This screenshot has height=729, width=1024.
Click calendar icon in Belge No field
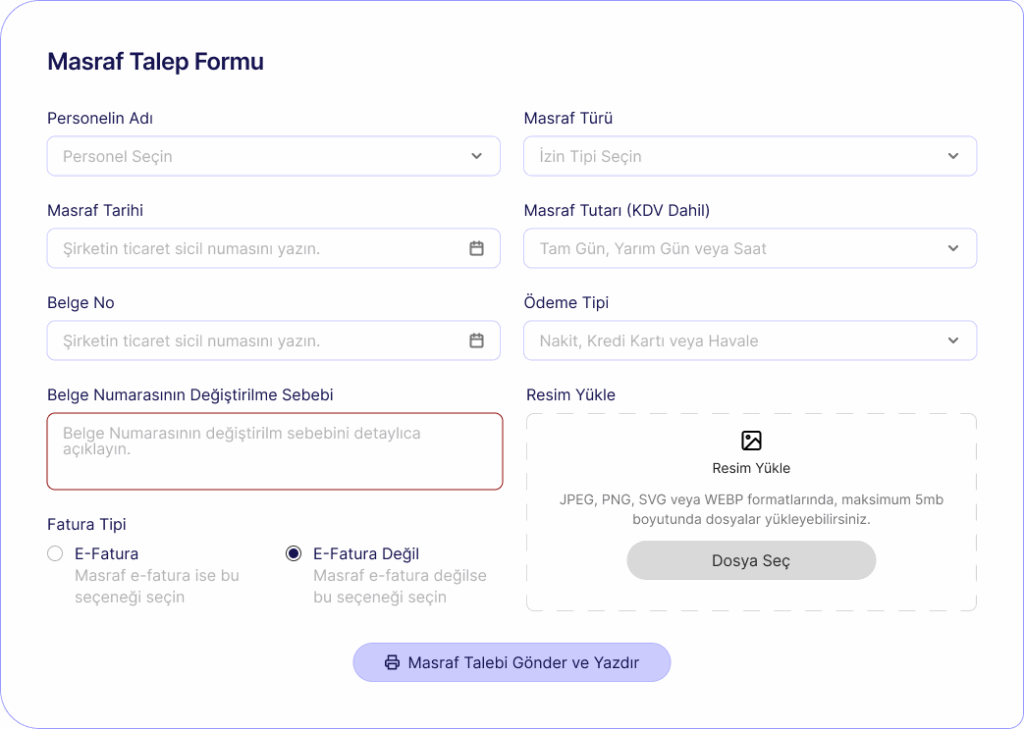pos(477,341)
